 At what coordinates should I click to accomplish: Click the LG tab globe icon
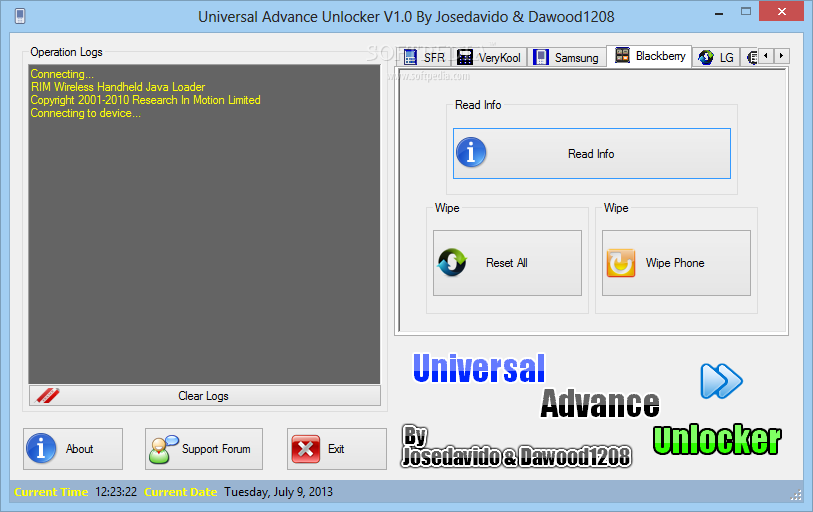(706, 57)
